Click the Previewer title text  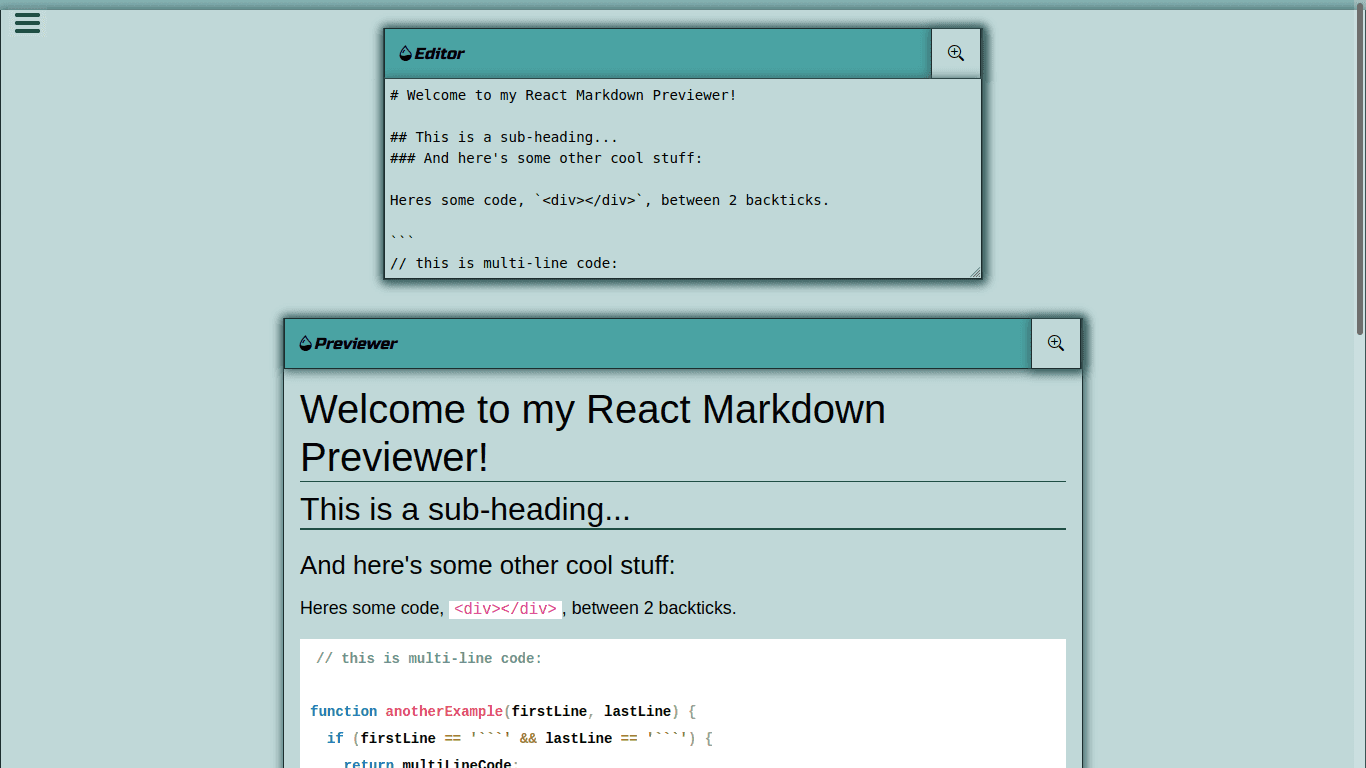click(x=356, y=344)
